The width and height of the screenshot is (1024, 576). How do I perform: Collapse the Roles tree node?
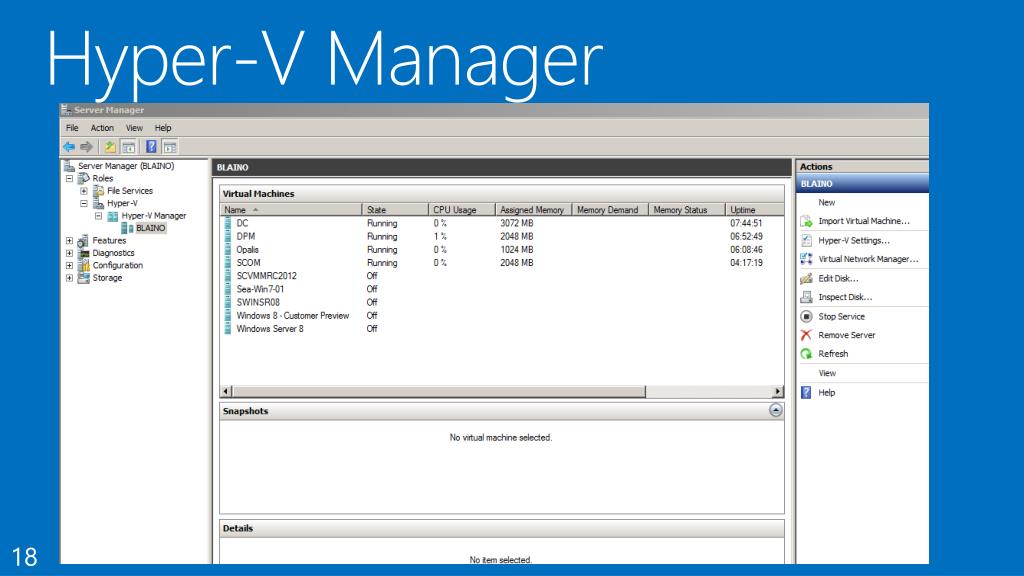pos(69,178)
